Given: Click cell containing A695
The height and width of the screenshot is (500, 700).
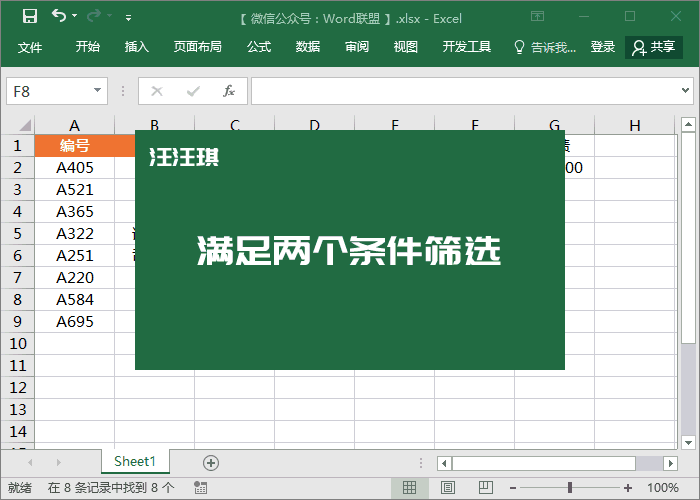Looking at the screenshot, I should pos(75,322).
